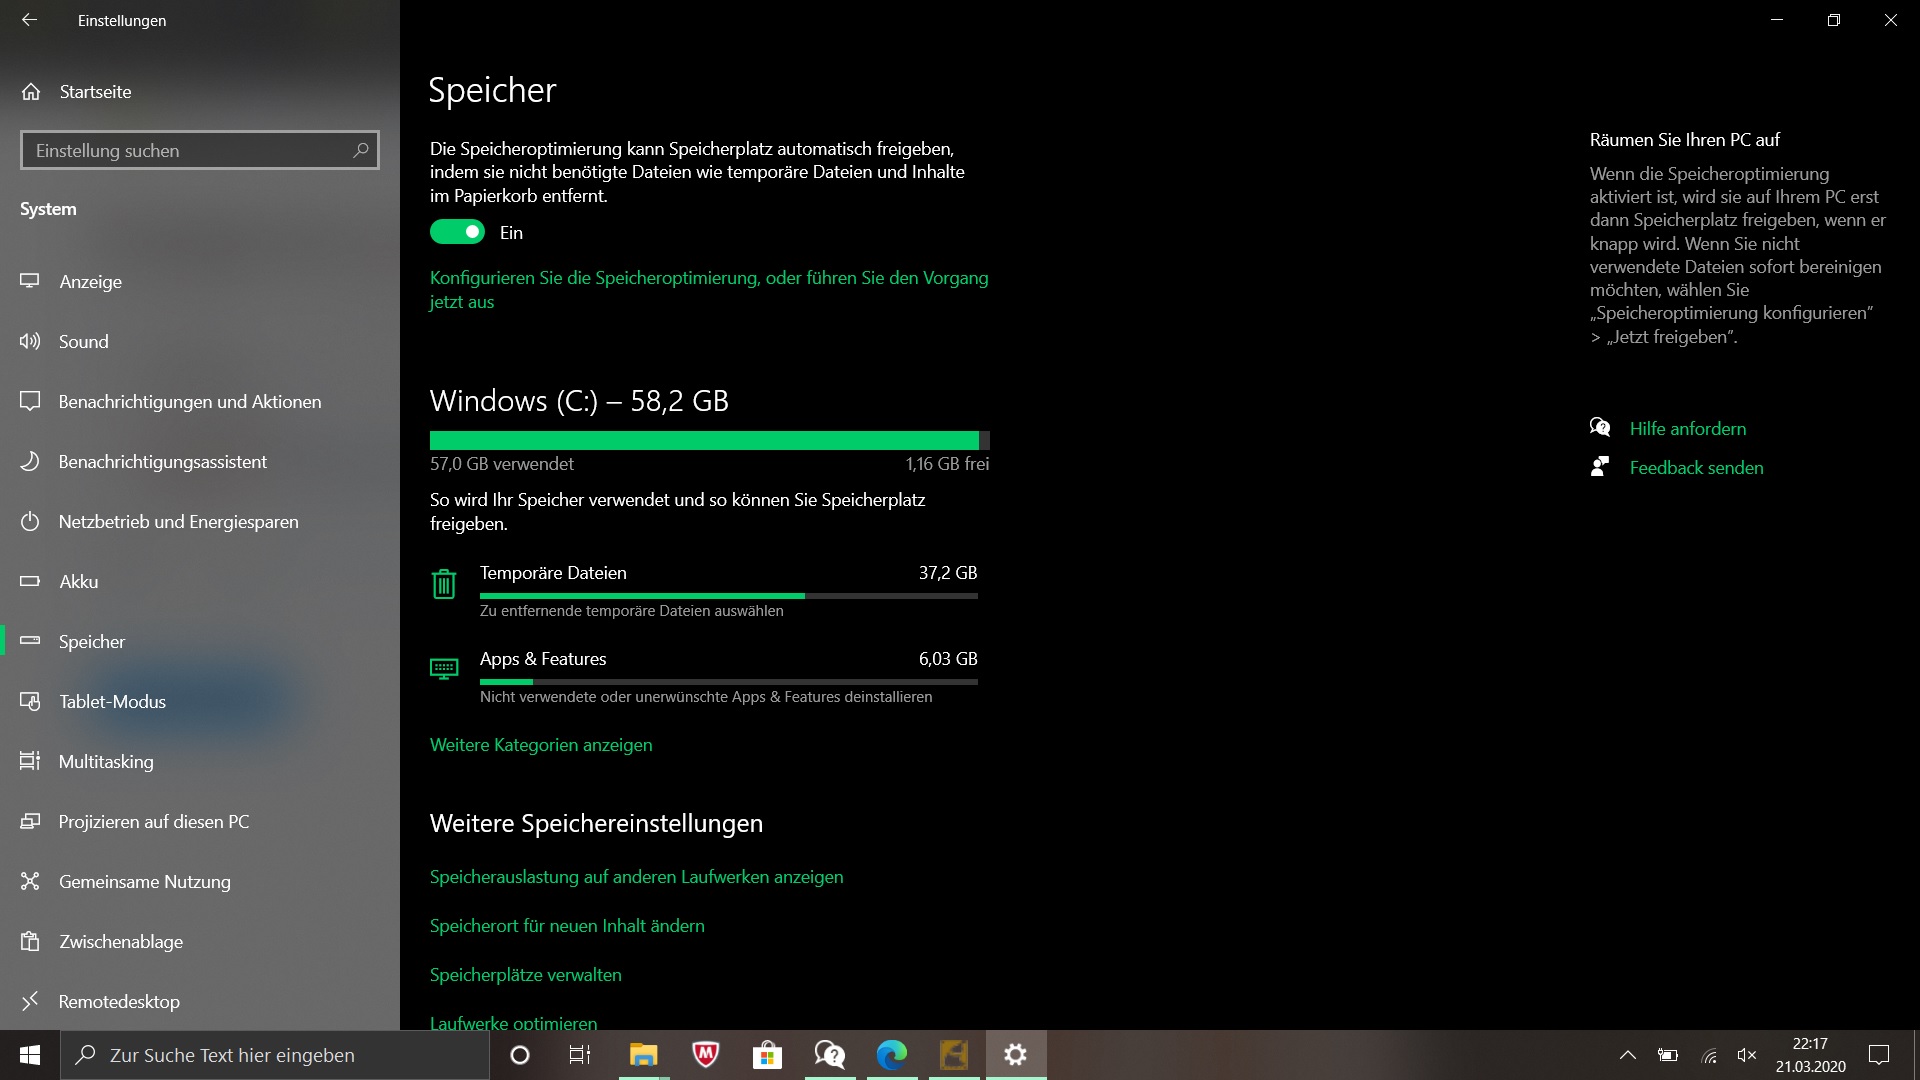Toggle the Speicheroptimierung Ein switch off
Image resolution: width=1920 pixels, height=1080 pixels.
click(x=458, y=232)
